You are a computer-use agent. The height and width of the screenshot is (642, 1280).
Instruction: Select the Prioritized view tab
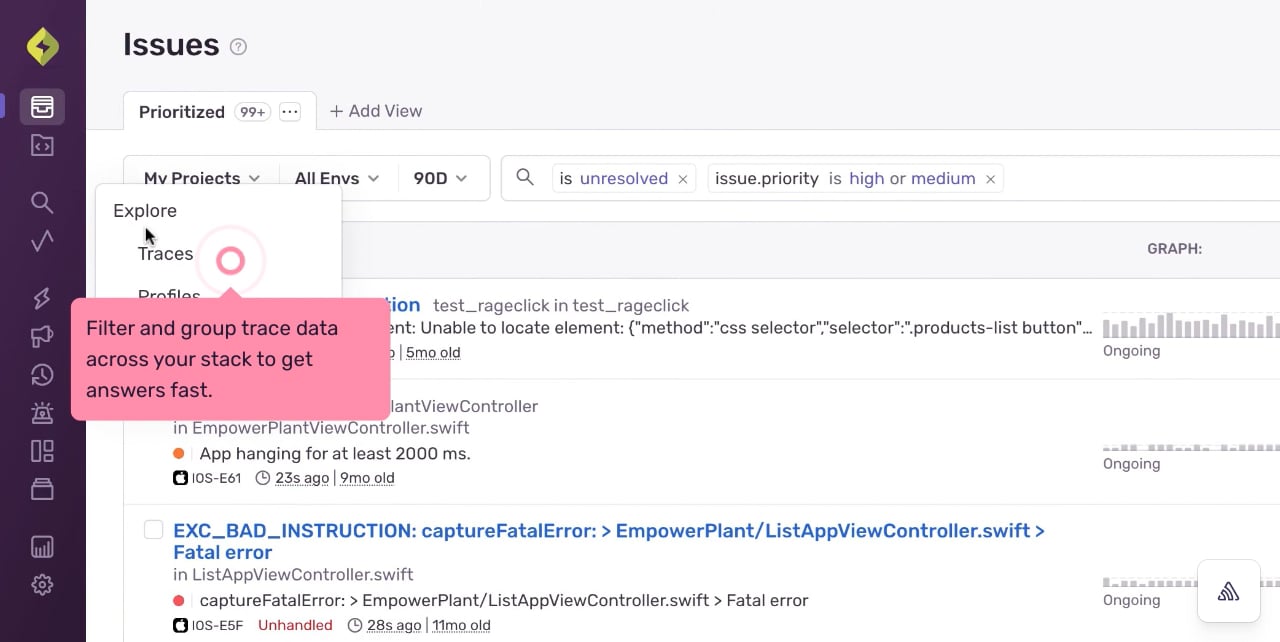pos(182,112)
